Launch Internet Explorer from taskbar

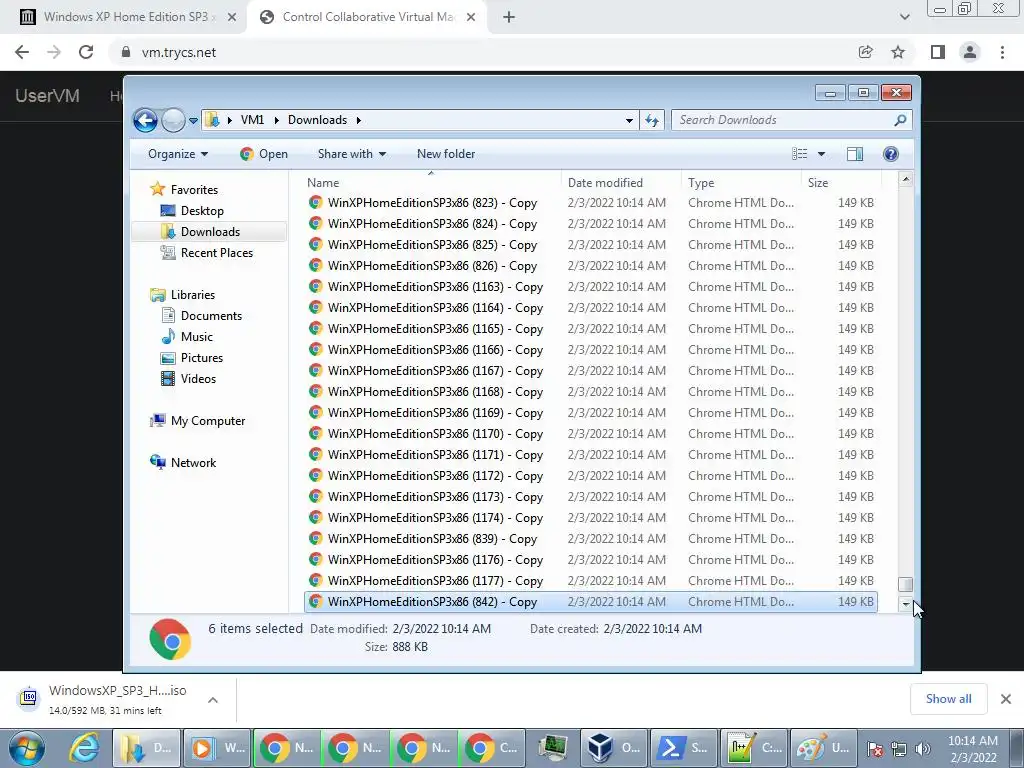point(85,748)
